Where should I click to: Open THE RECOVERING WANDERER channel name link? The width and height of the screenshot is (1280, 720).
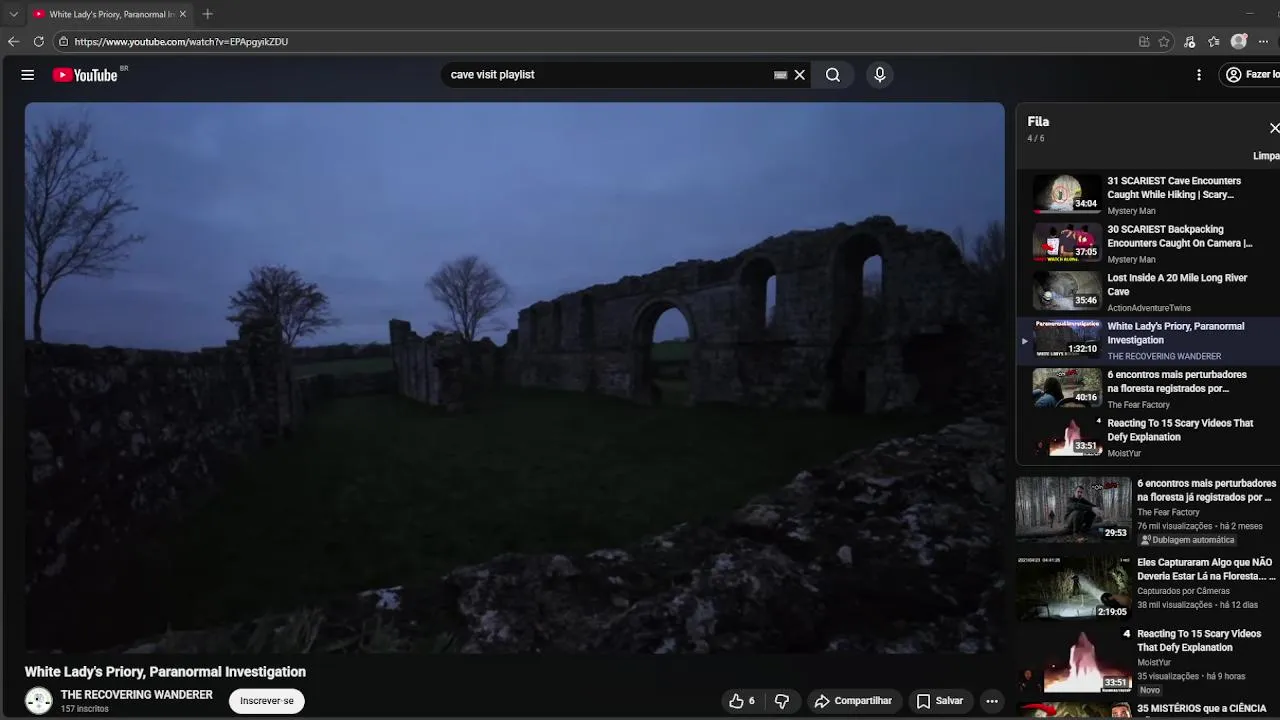click(137, 695)
